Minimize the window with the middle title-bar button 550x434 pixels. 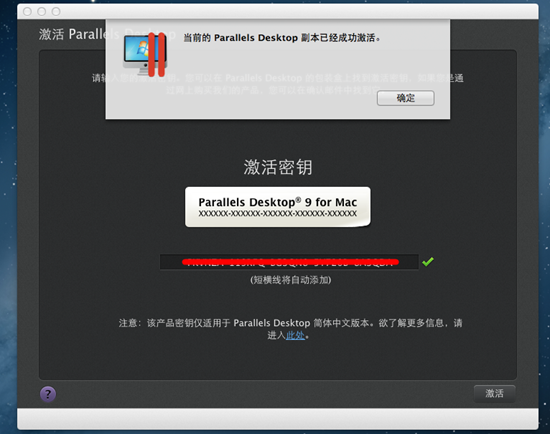(42, 12)
